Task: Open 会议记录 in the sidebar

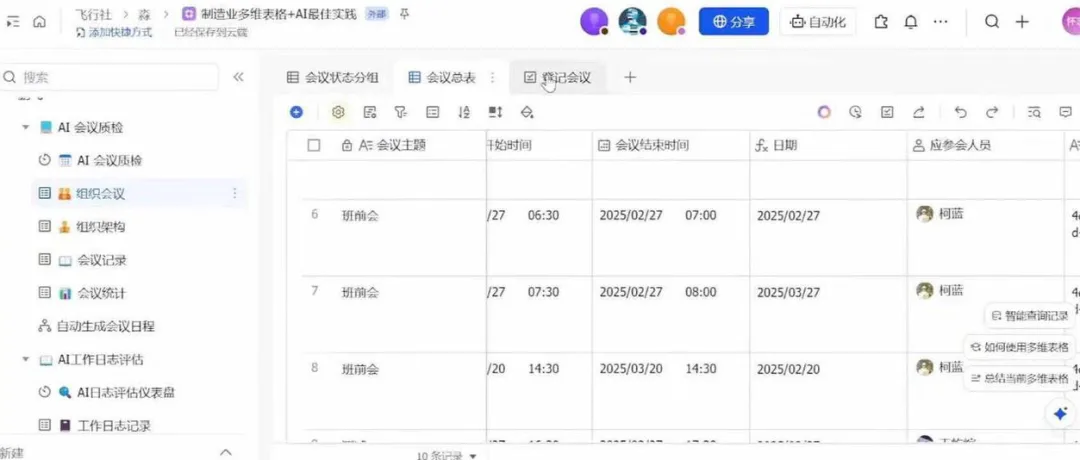Action: click(101, 260)
